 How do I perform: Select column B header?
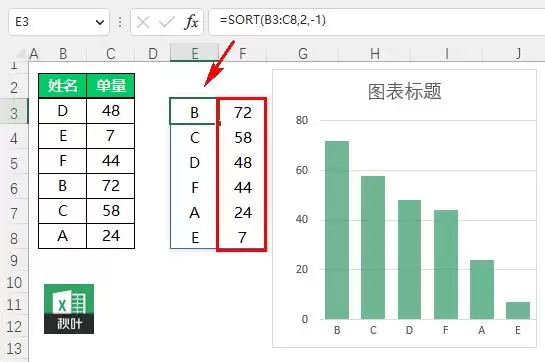pos(63,54)
